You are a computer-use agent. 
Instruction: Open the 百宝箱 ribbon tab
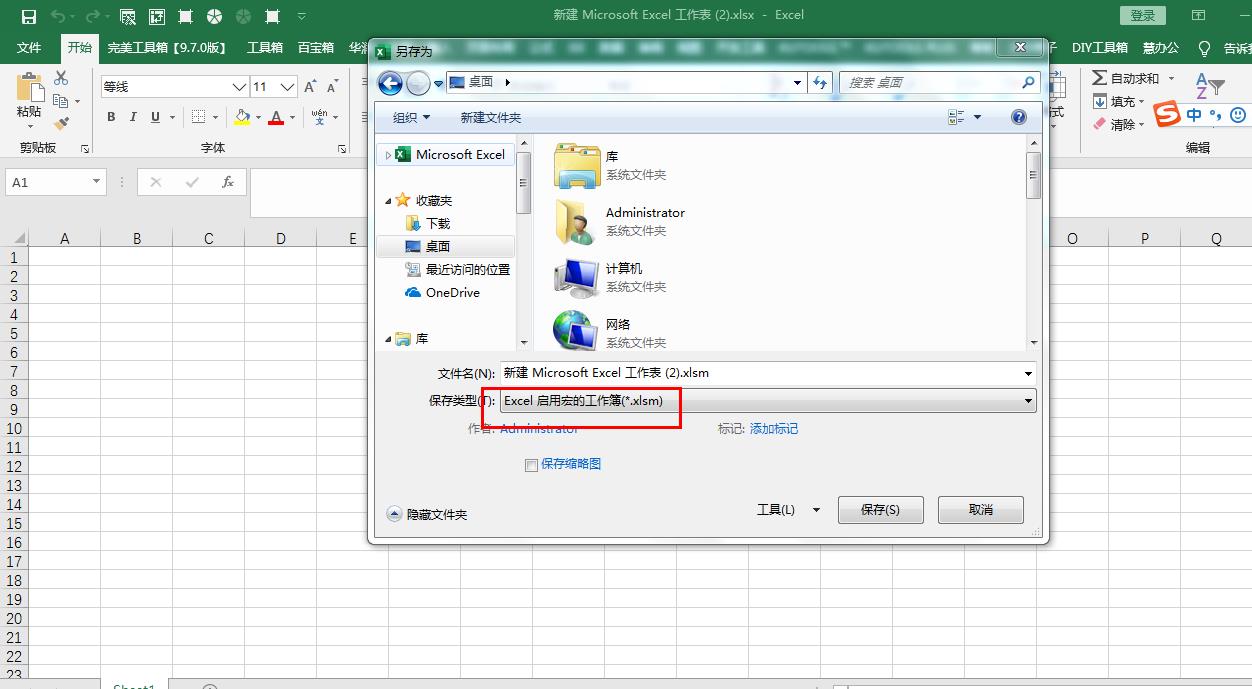(x=316, y=47)
